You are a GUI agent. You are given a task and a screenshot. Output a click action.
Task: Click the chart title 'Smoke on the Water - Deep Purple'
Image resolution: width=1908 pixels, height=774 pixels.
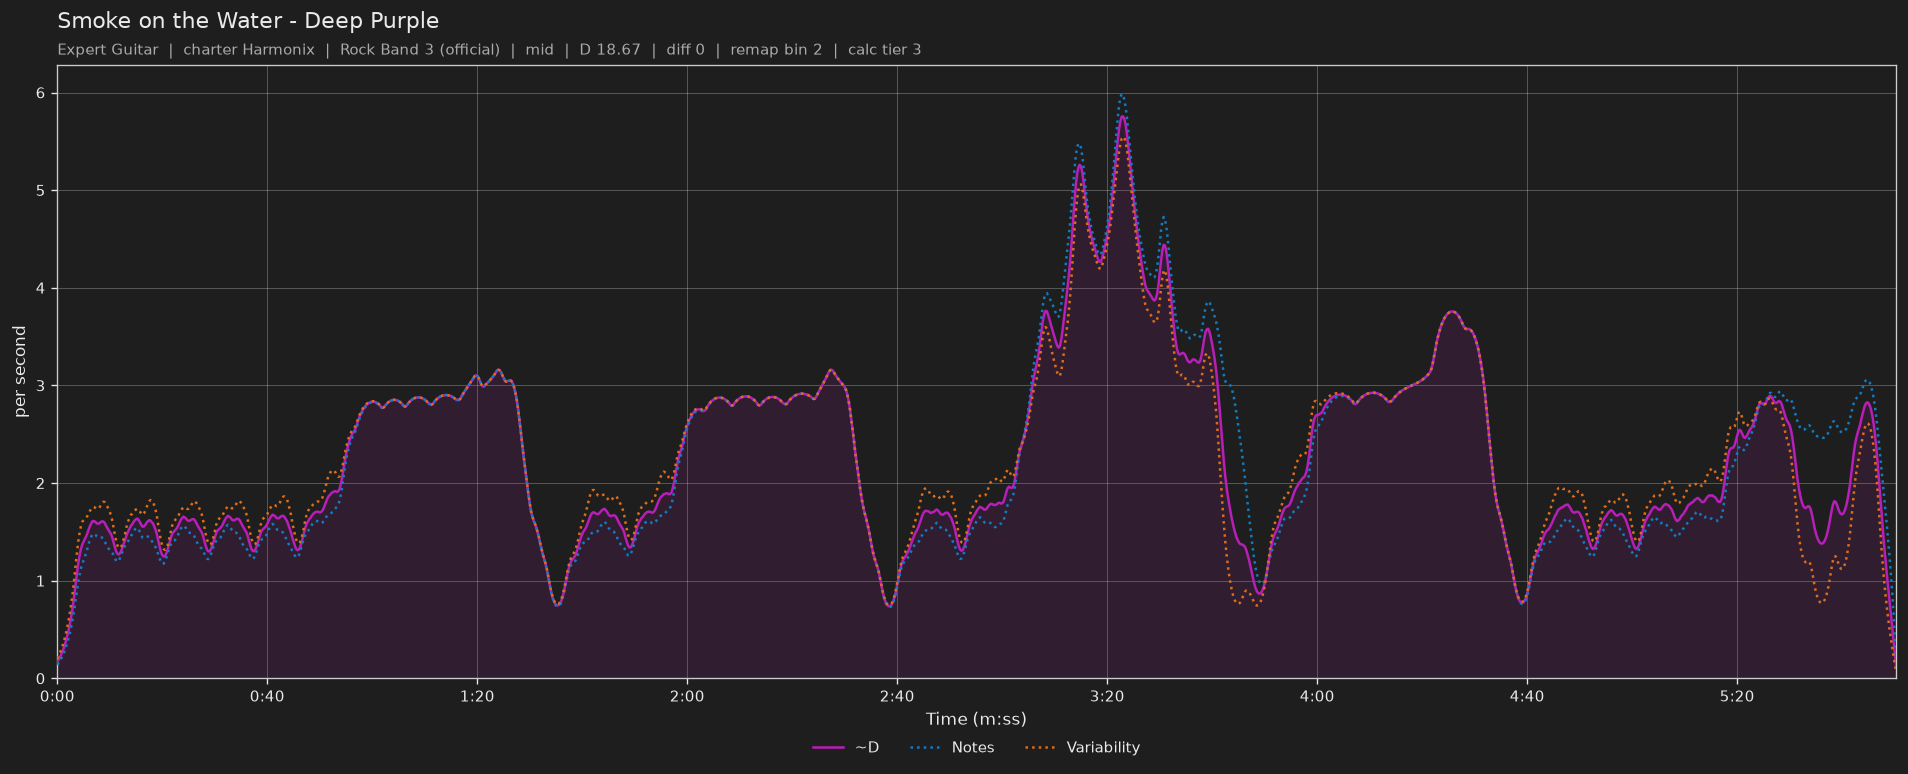tap(248, 21)
